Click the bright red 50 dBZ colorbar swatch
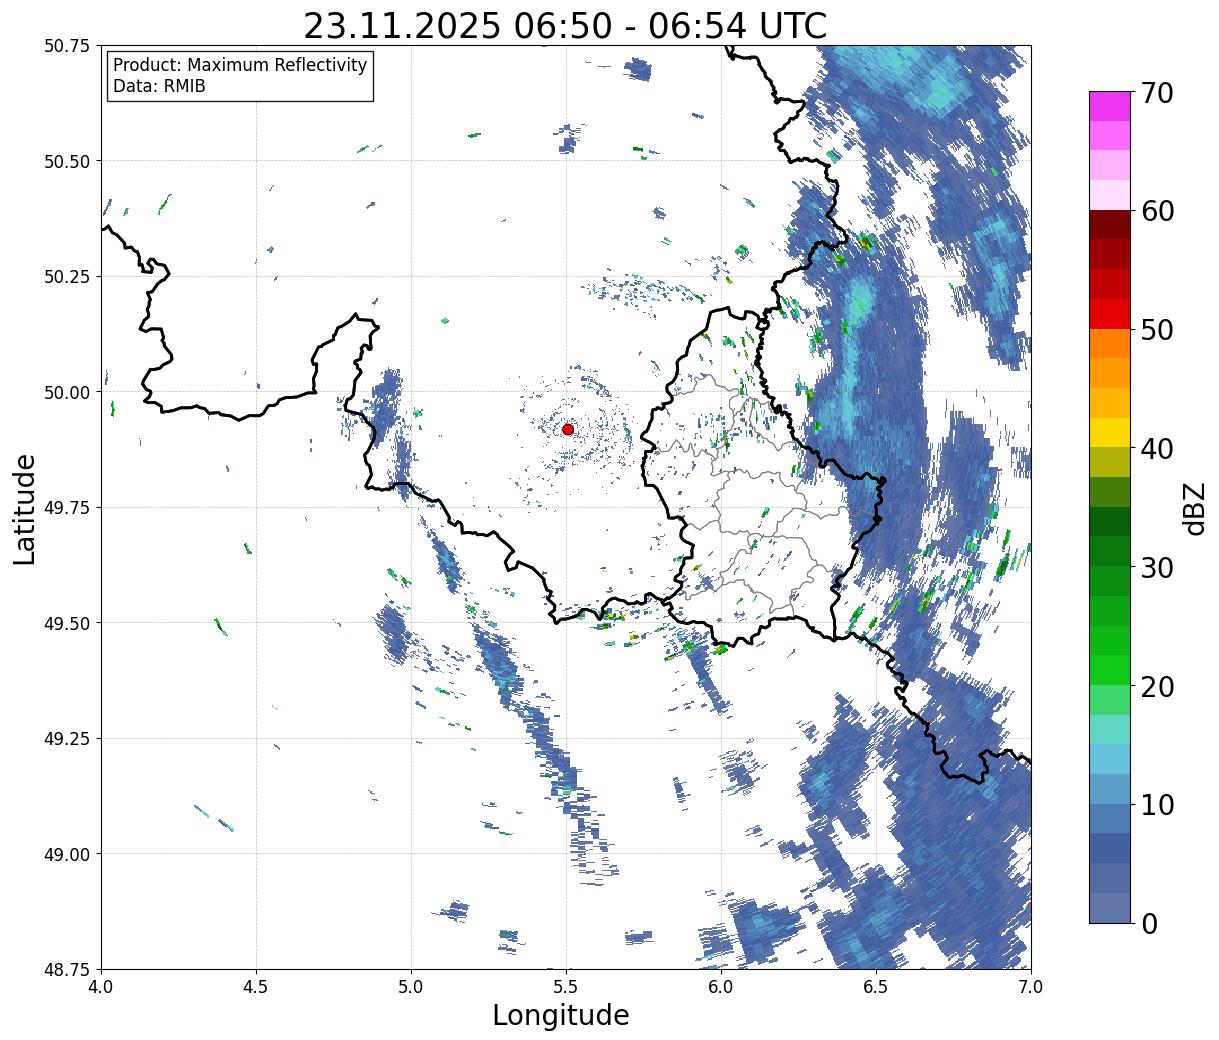Image resolution: width=1219 pixels, height=1040 pixels. [x=1110, y=314]
